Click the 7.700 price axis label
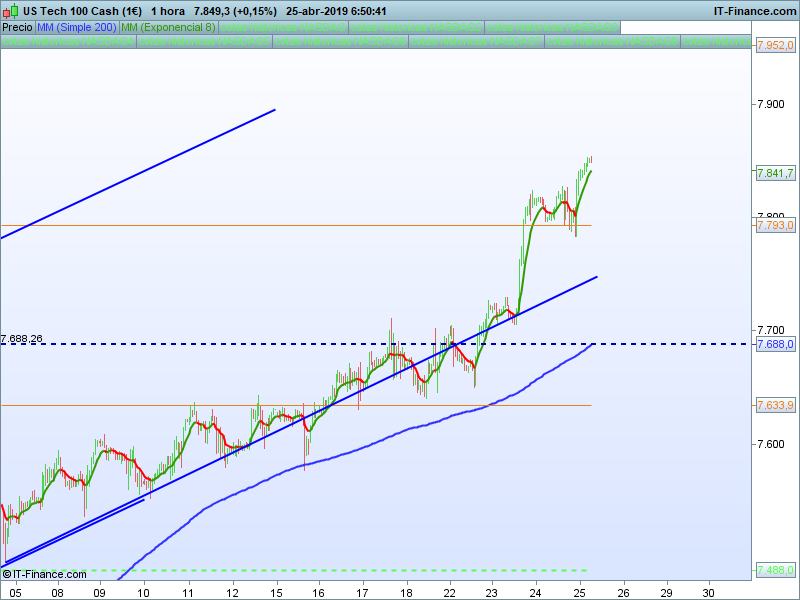The height and width of the screenshot is (600, 800). click(x=771, y=330)
